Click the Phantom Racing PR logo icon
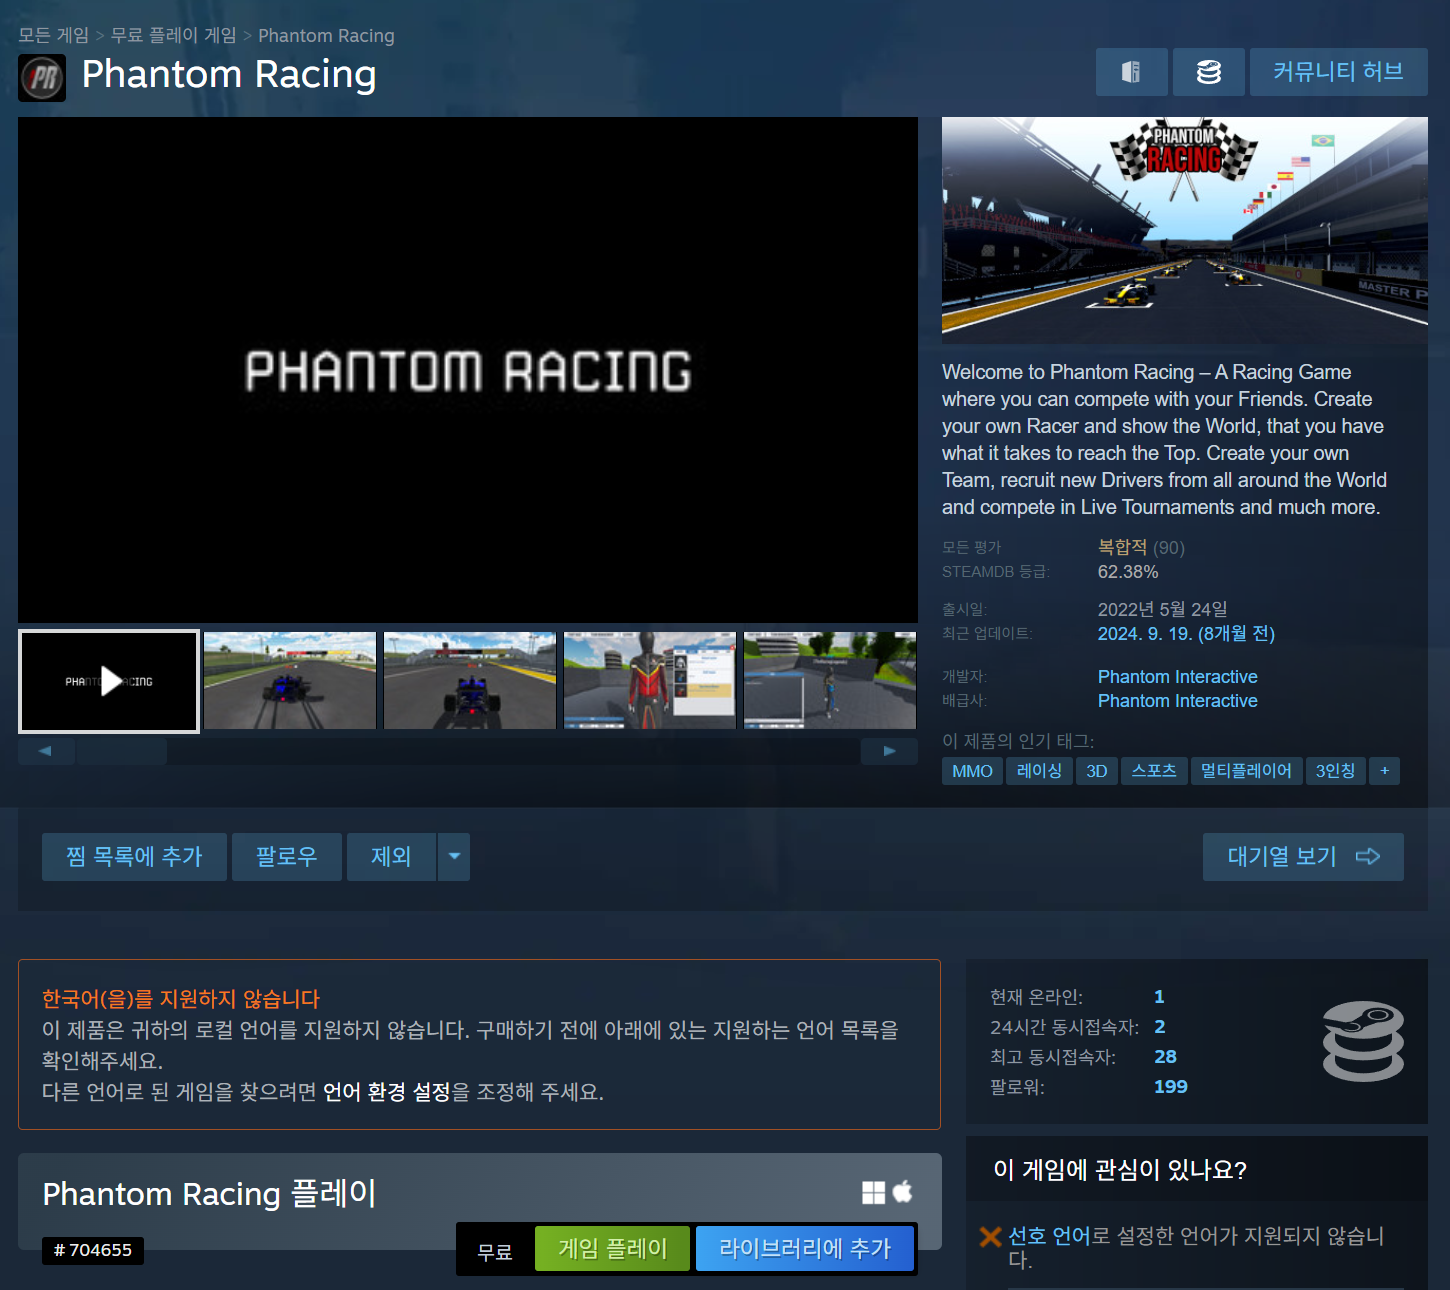This screenshot has width=1450, height=1290. coord(42,78)
